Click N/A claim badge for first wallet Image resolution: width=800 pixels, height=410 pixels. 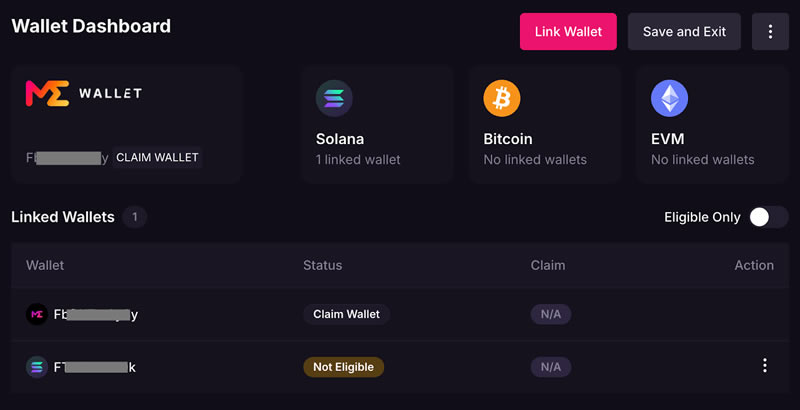[x=551, y=314]
